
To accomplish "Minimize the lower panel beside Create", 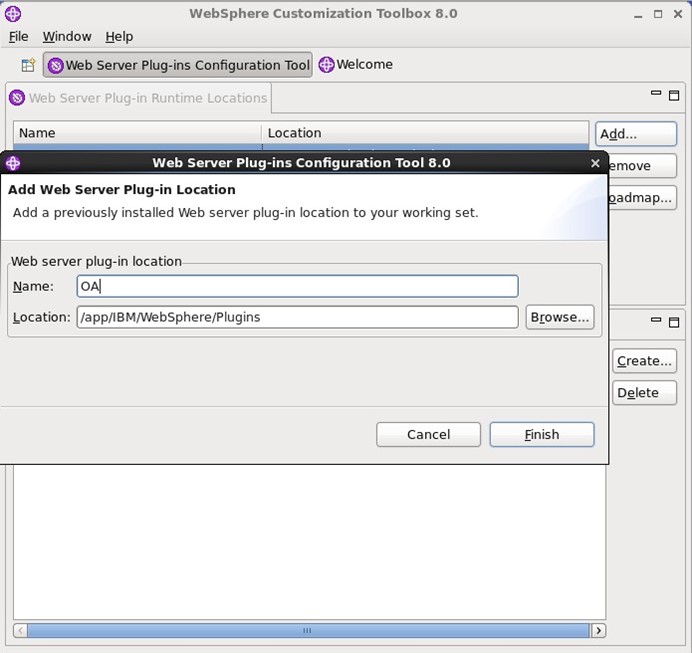I will 656,322.
